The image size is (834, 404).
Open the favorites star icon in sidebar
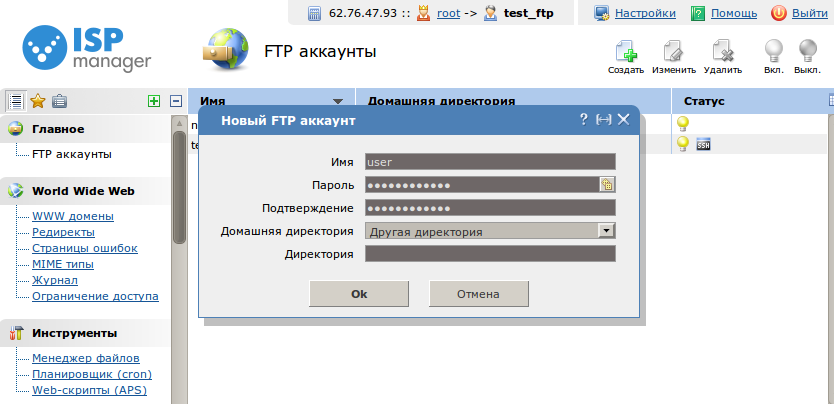coord(38,100)
